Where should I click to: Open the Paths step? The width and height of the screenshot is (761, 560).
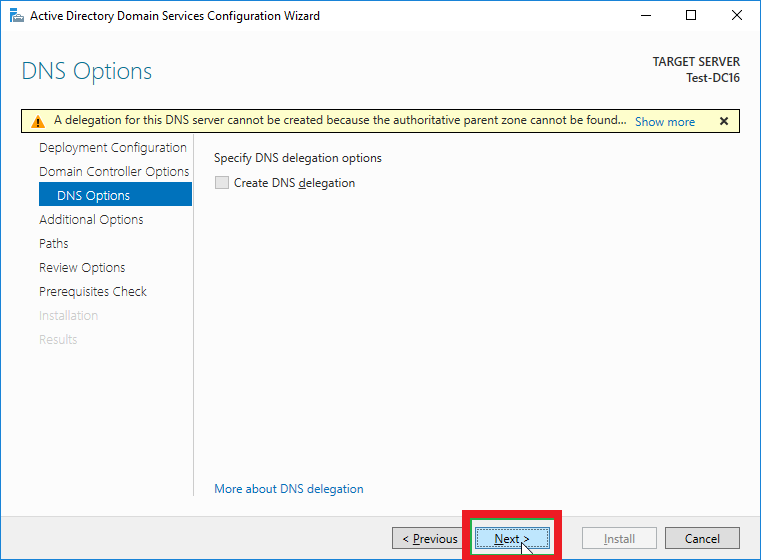pos(54,243)
